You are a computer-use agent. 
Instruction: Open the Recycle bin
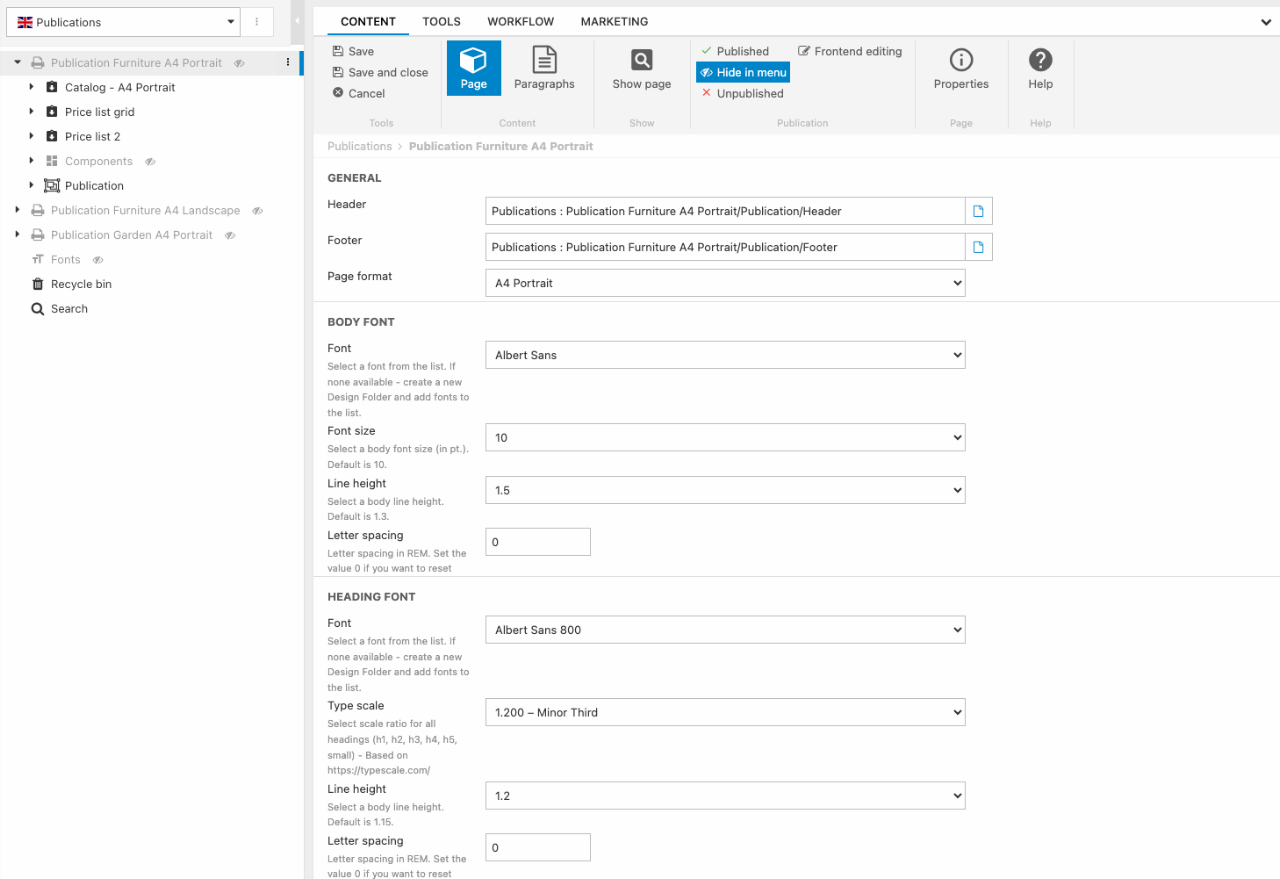click(x=81, y=284)
